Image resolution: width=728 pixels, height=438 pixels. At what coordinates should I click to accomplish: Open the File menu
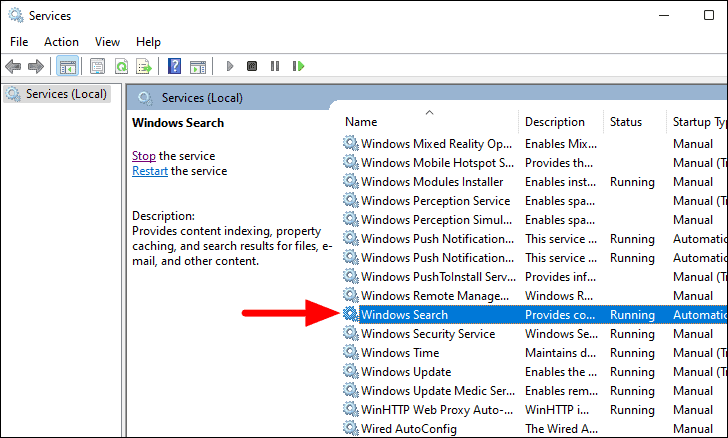point(19,42)
